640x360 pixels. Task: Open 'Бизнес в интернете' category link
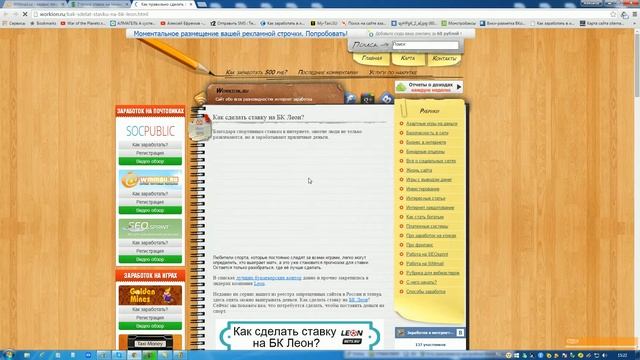click(426, 142)
